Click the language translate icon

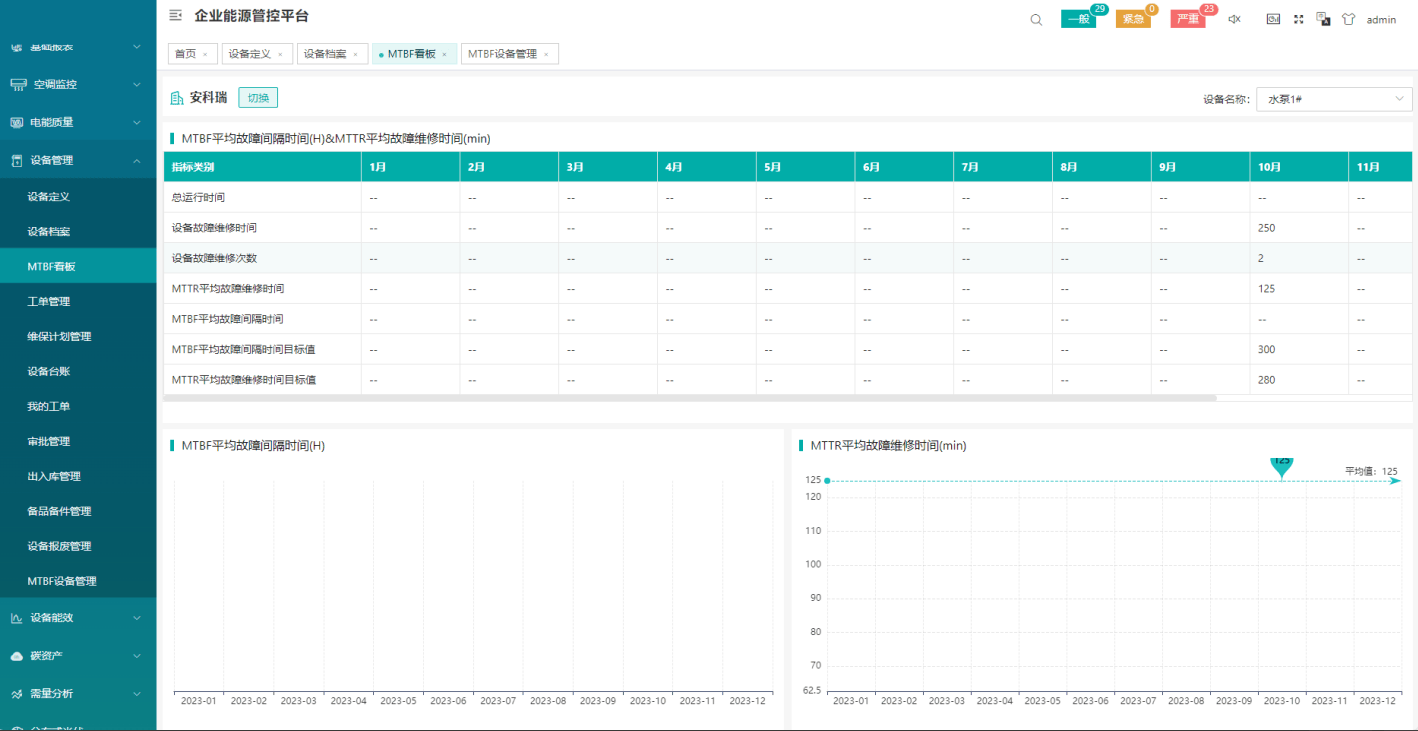pos(1323,19)
